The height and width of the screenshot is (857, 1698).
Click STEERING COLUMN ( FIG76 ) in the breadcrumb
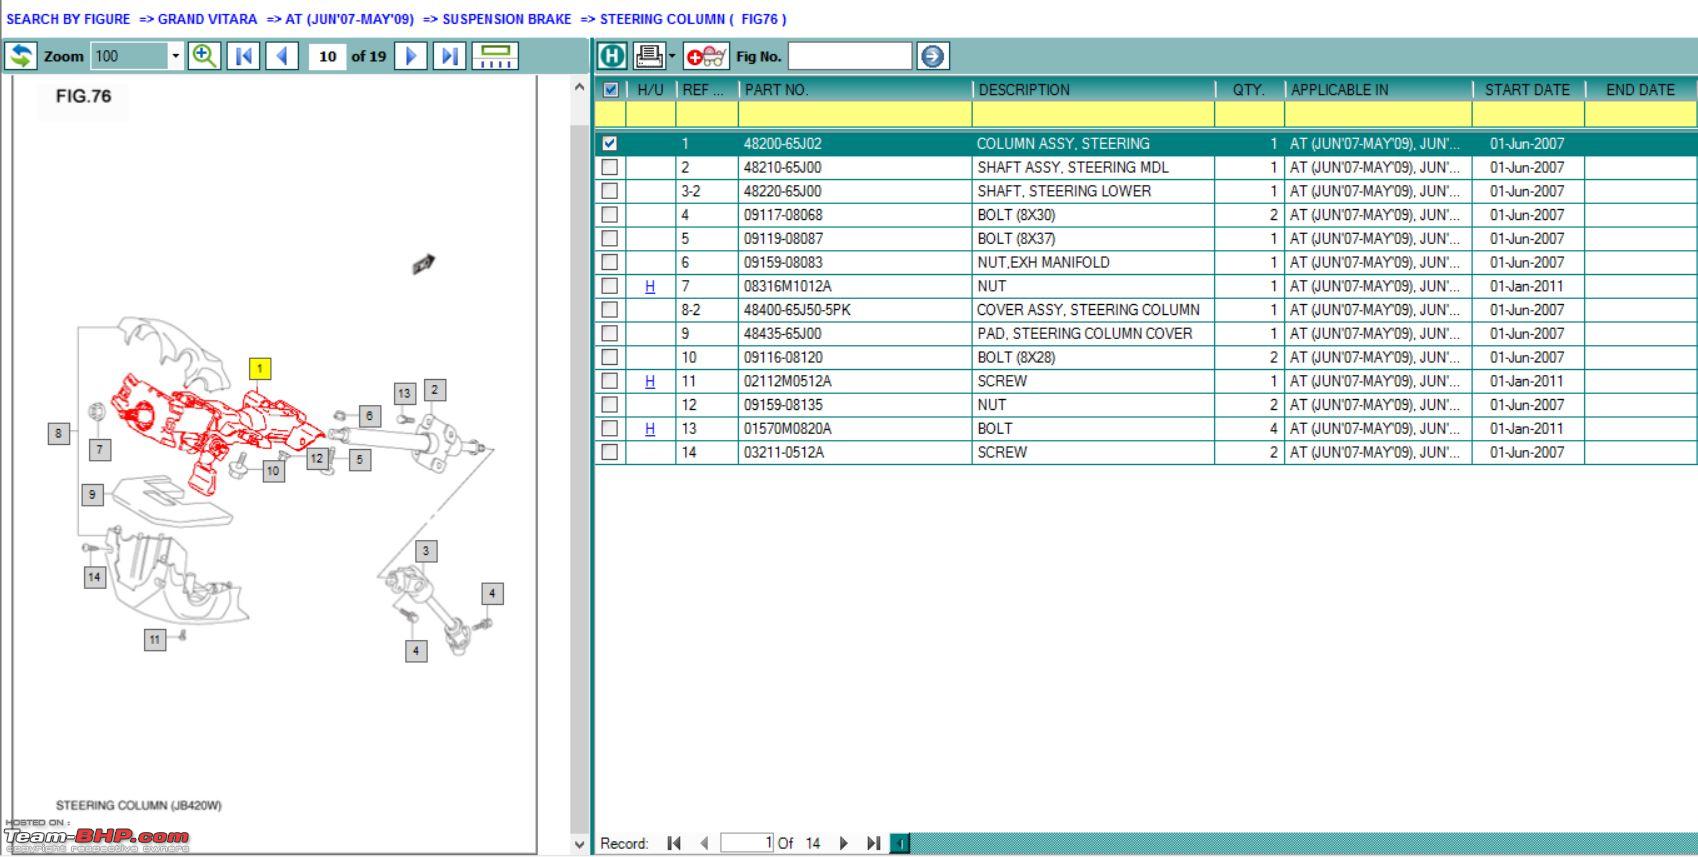[x=693, y=19]
